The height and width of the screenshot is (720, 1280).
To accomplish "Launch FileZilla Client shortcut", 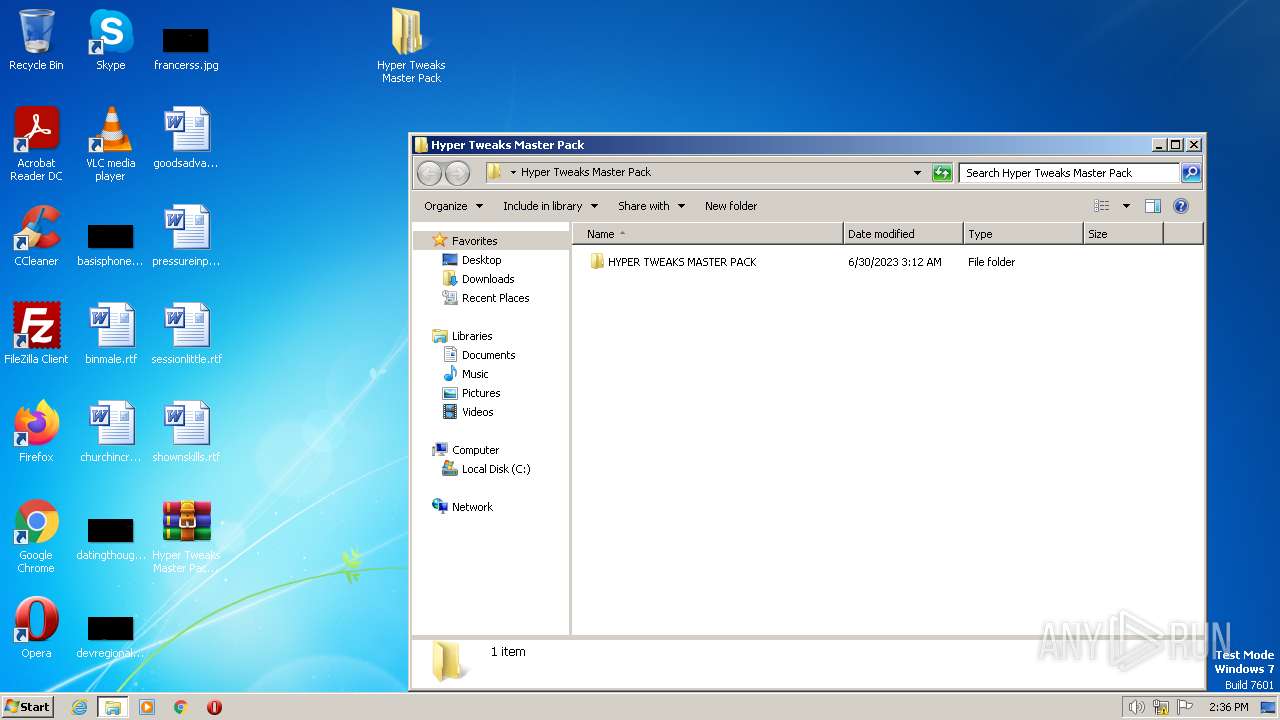I will click(36, 334).
